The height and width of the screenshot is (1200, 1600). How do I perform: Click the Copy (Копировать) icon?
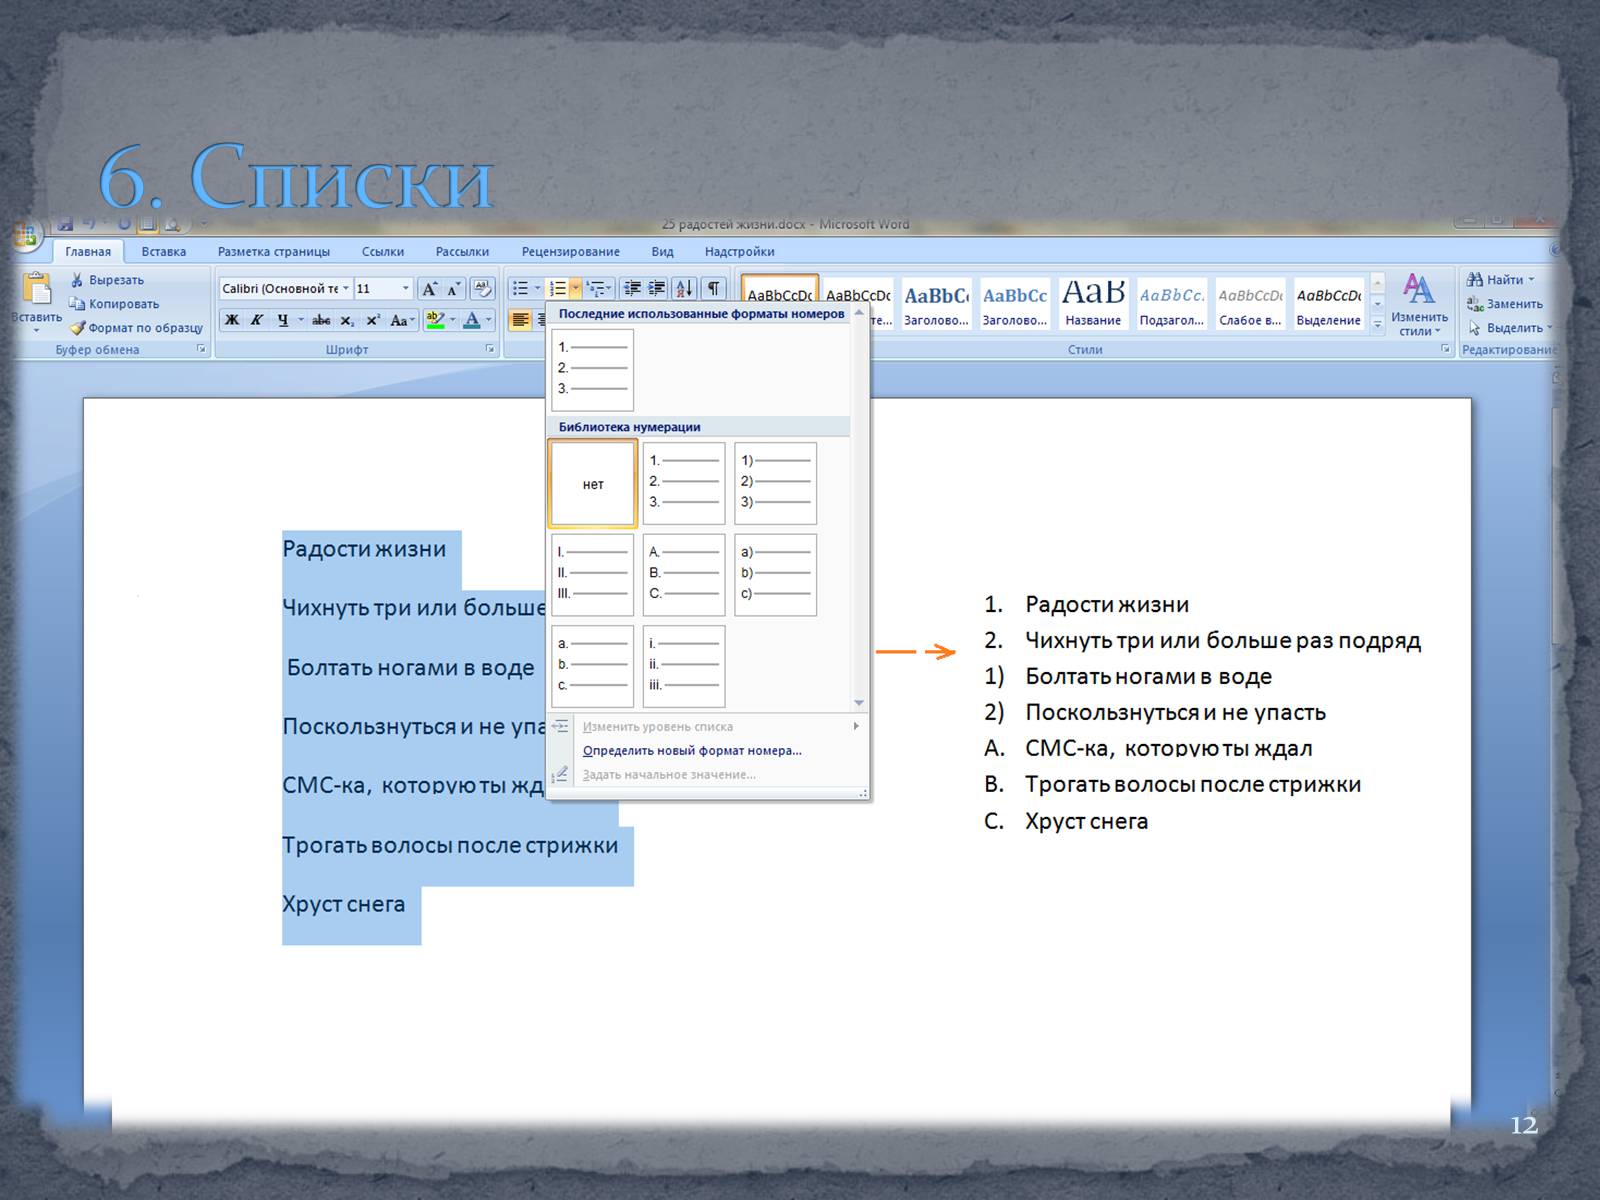tap(77, 304)
